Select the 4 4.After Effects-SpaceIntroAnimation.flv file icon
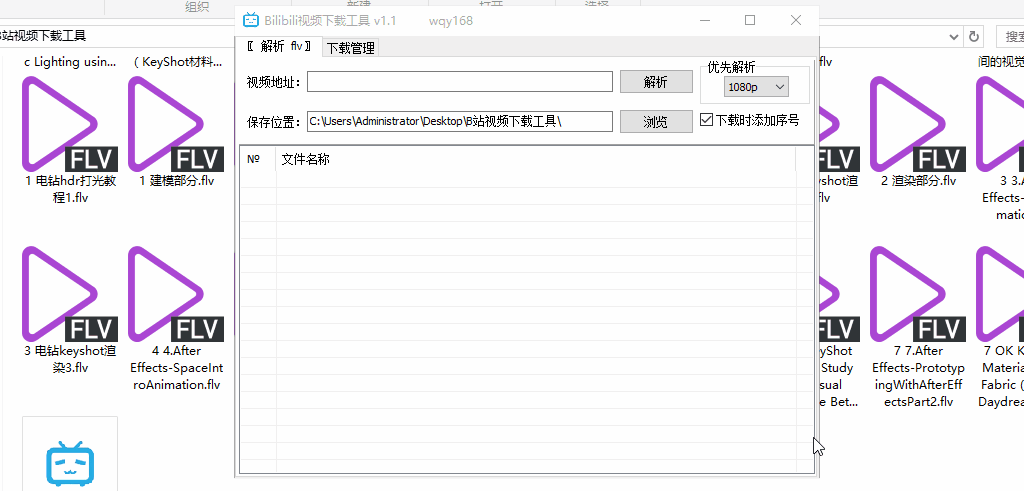Image resolution: width=1024 pixels, height=491 pixels. [x=176, y=294]
